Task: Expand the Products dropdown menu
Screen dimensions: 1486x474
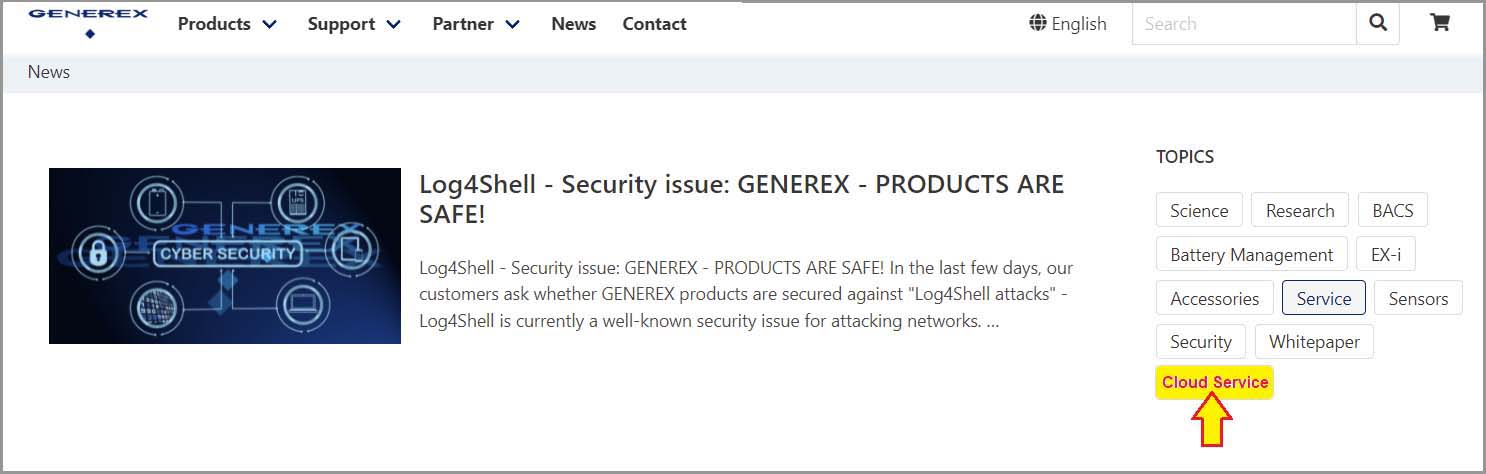Action: click(227, 24)
